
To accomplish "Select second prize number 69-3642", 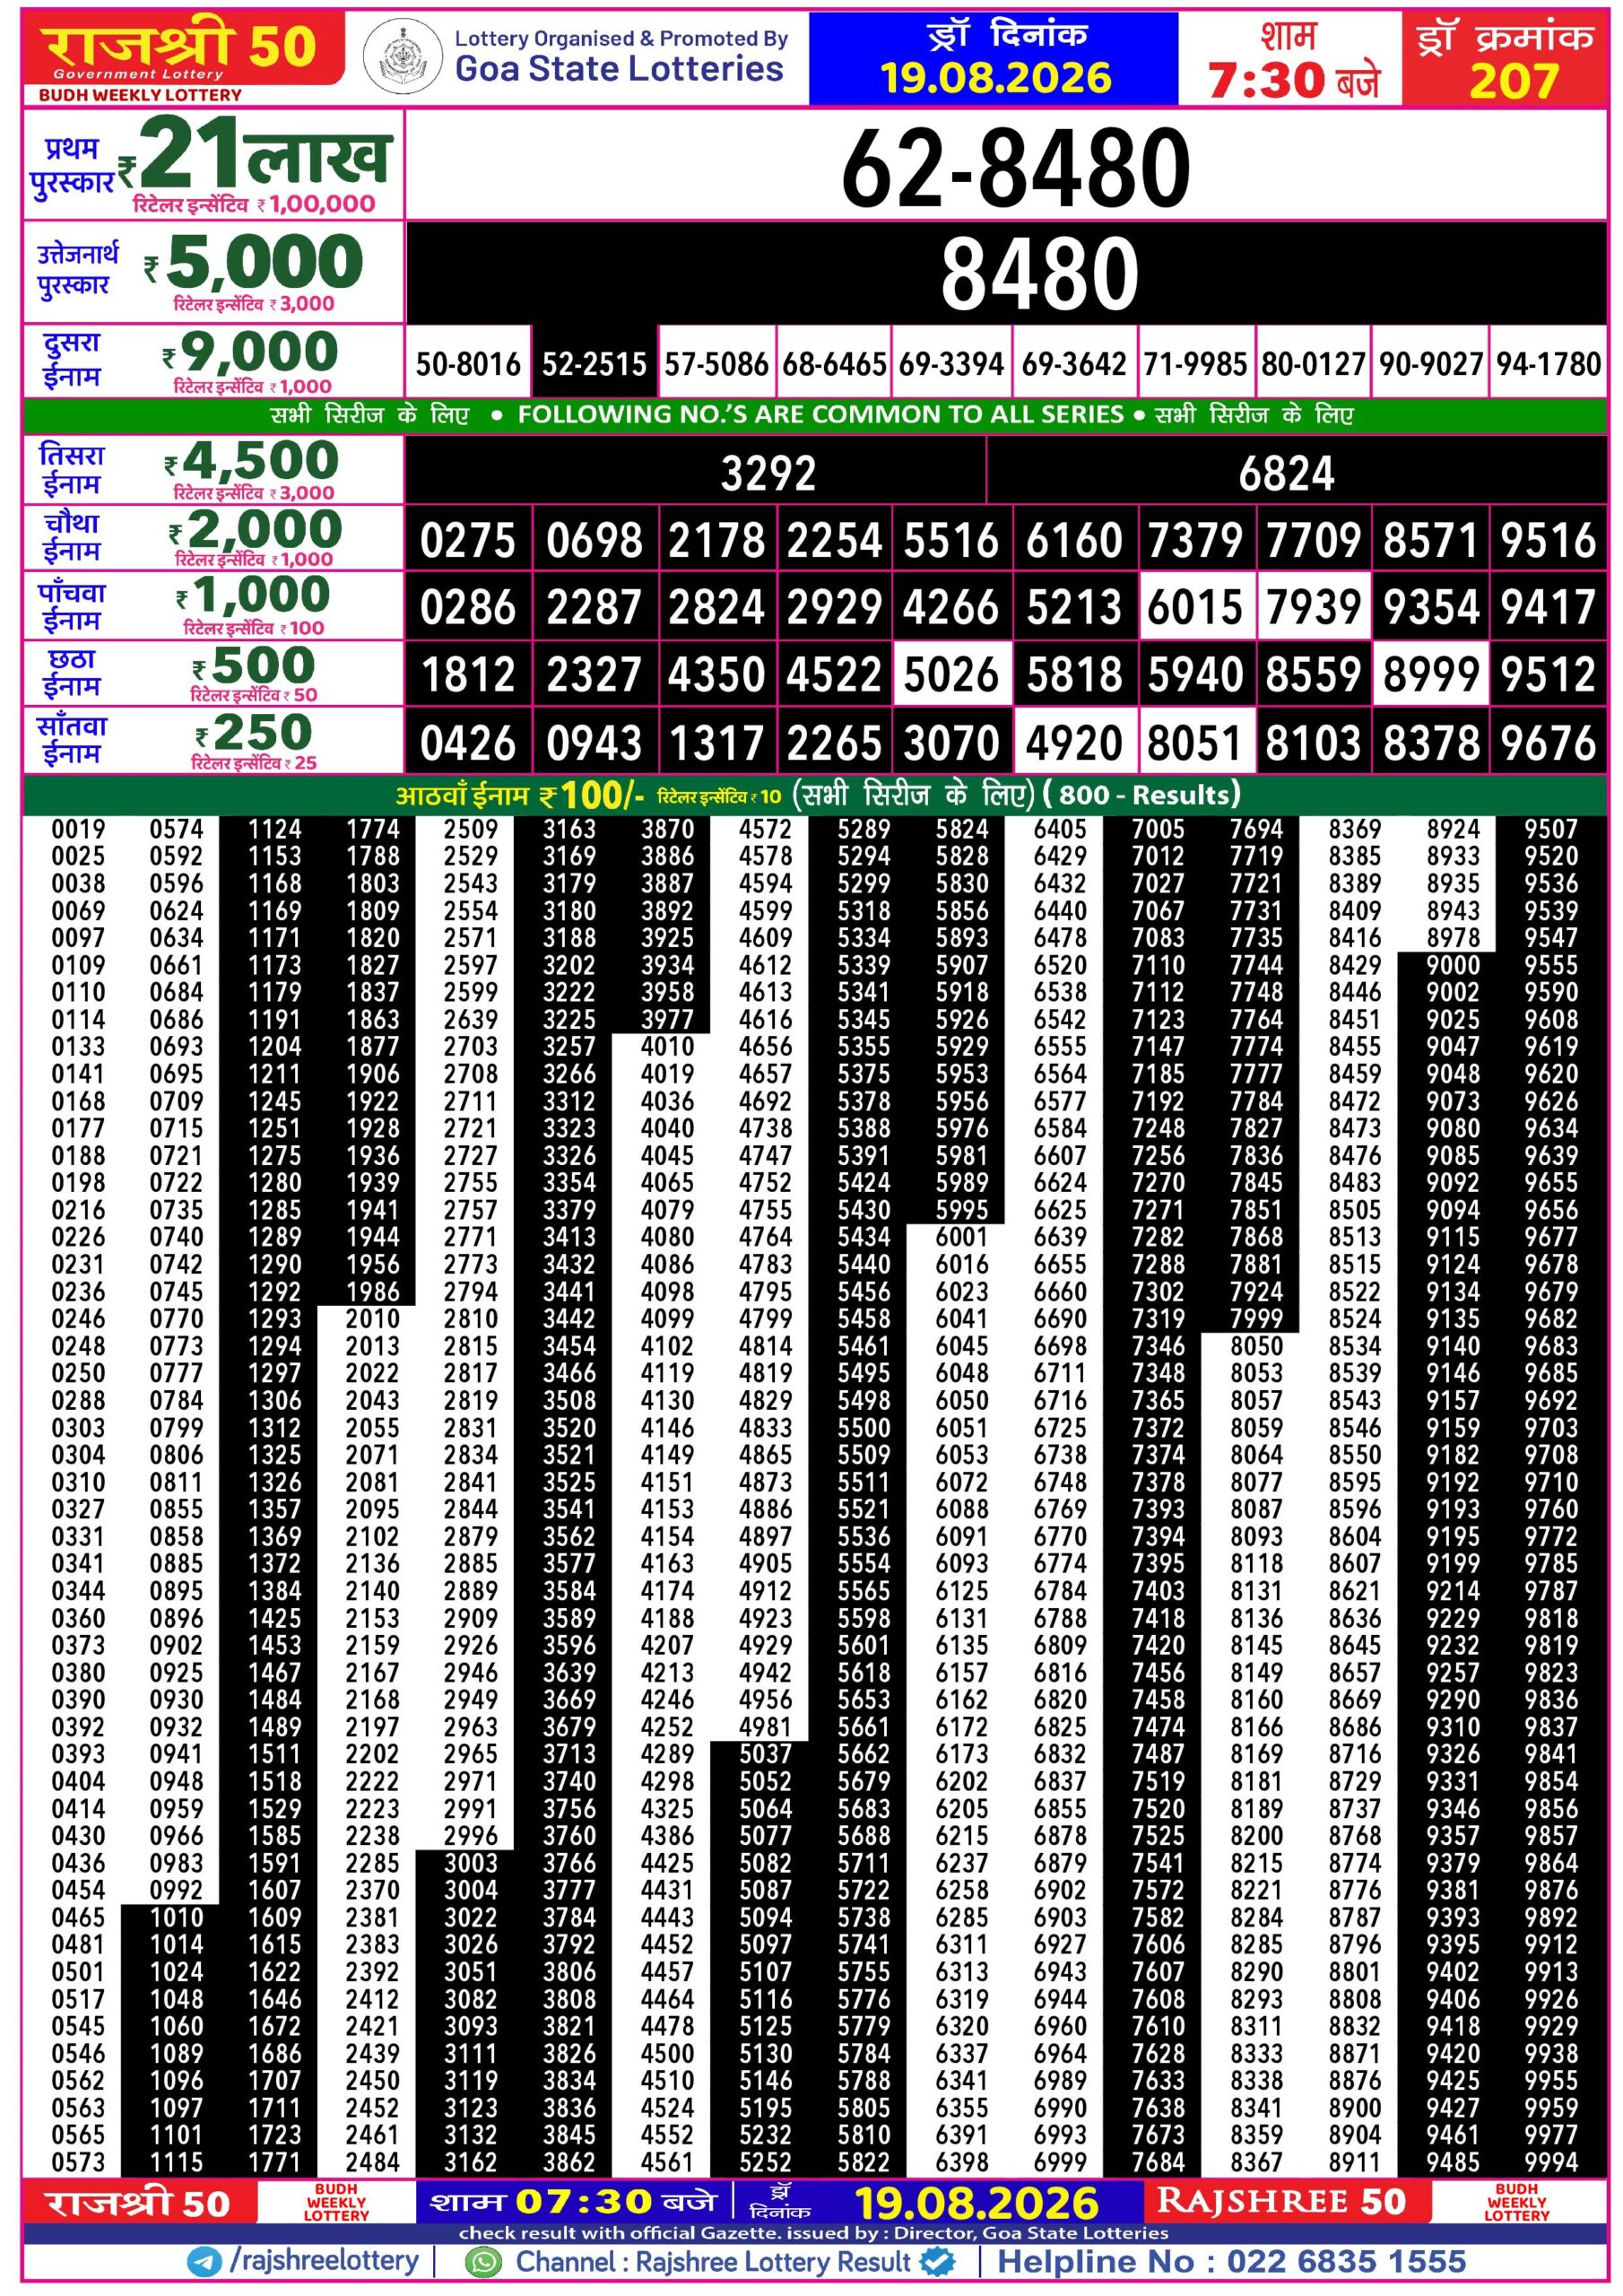I will click(1074, 364).
